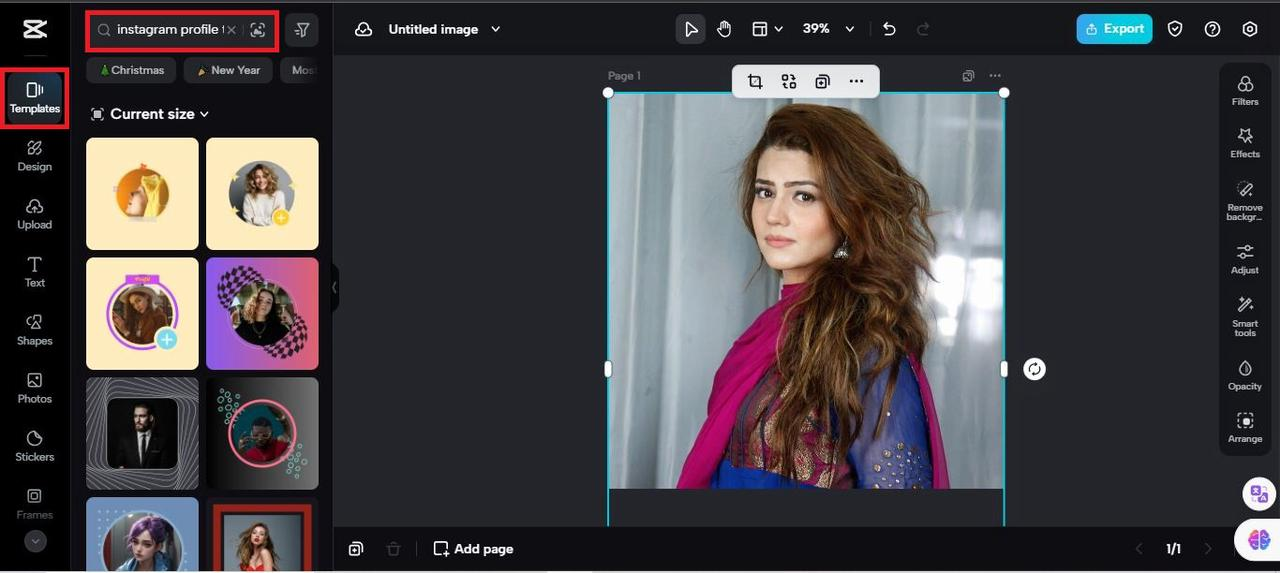Choose the red circle dark template
1280x573 pixels.
(262, 433)
